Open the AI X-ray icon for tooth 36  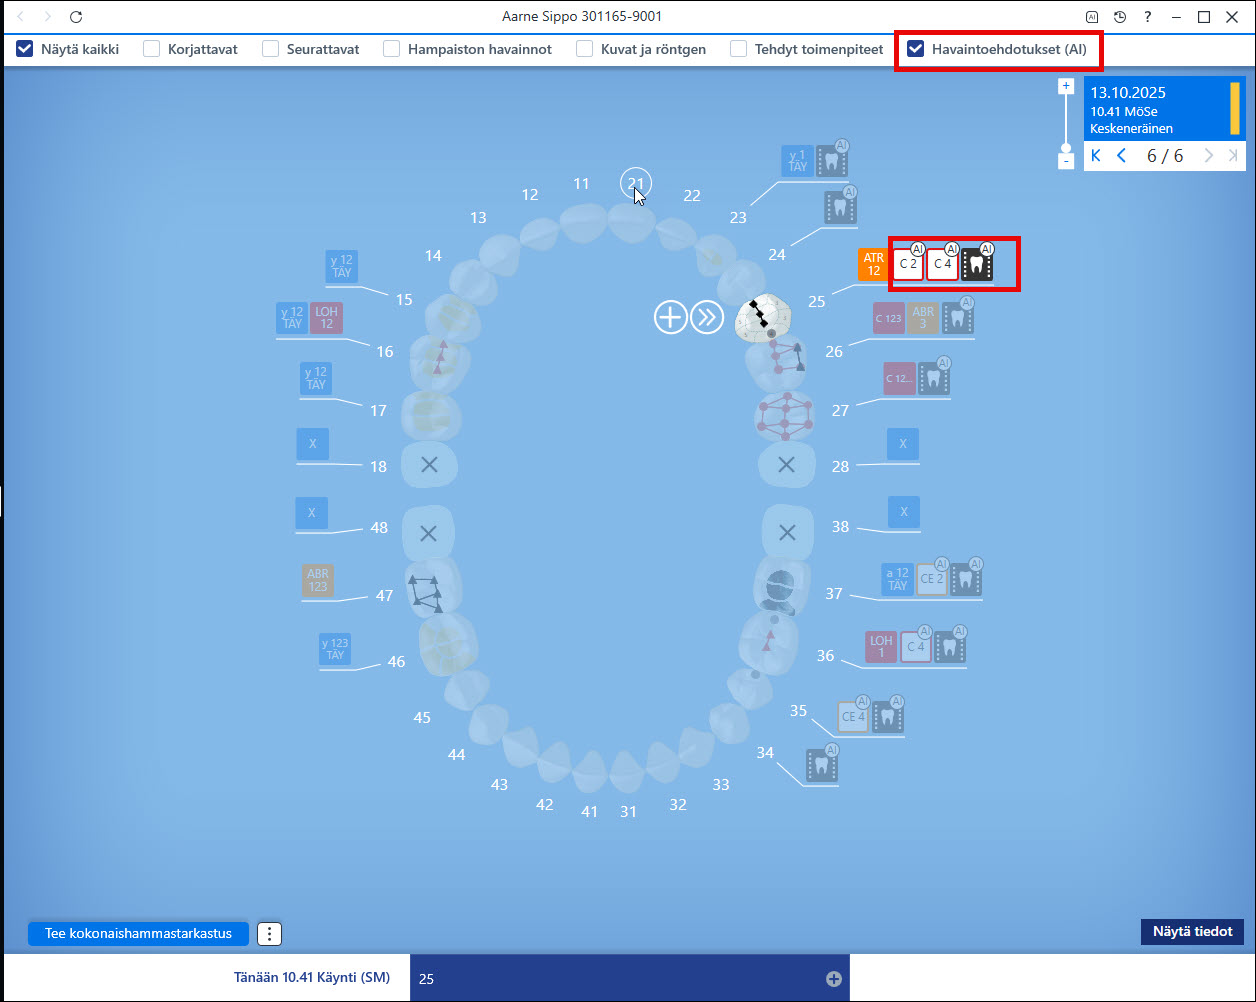[x=949, y=647]
